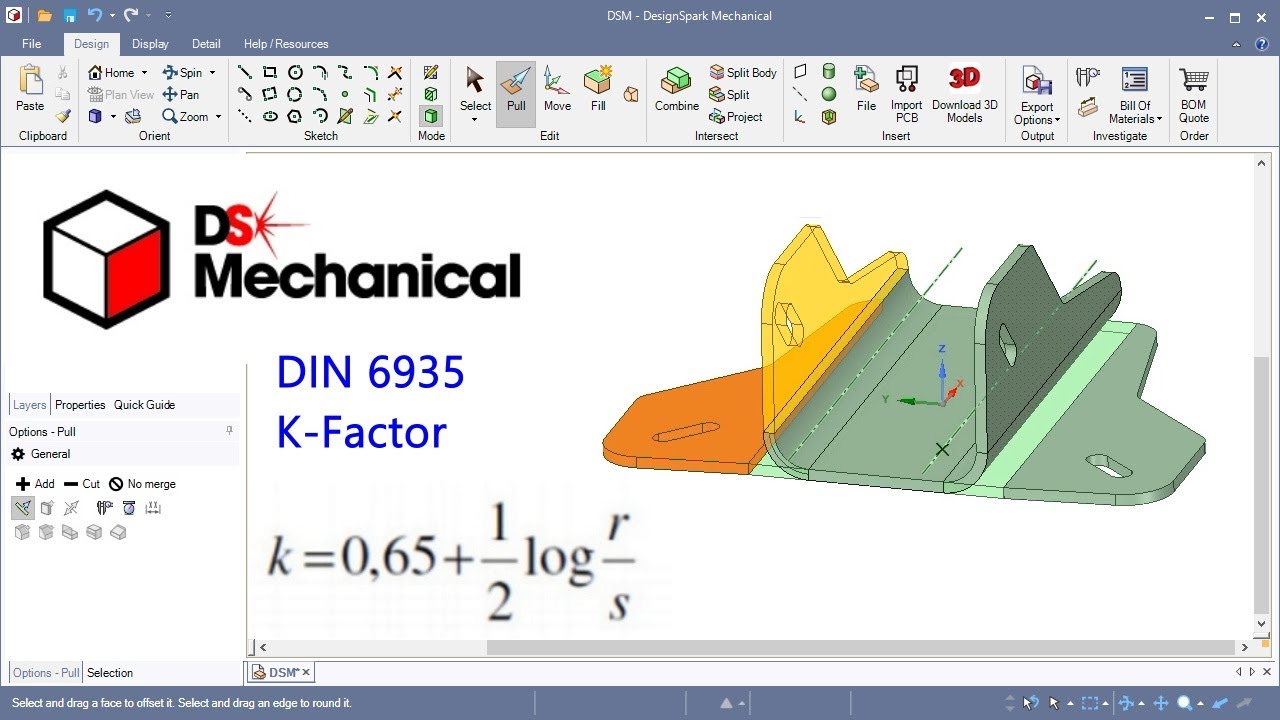Screen dimensions: 1280x720
Task: Enable the No merge pull option
Action: pyautogui.click(x=142, y=484)
